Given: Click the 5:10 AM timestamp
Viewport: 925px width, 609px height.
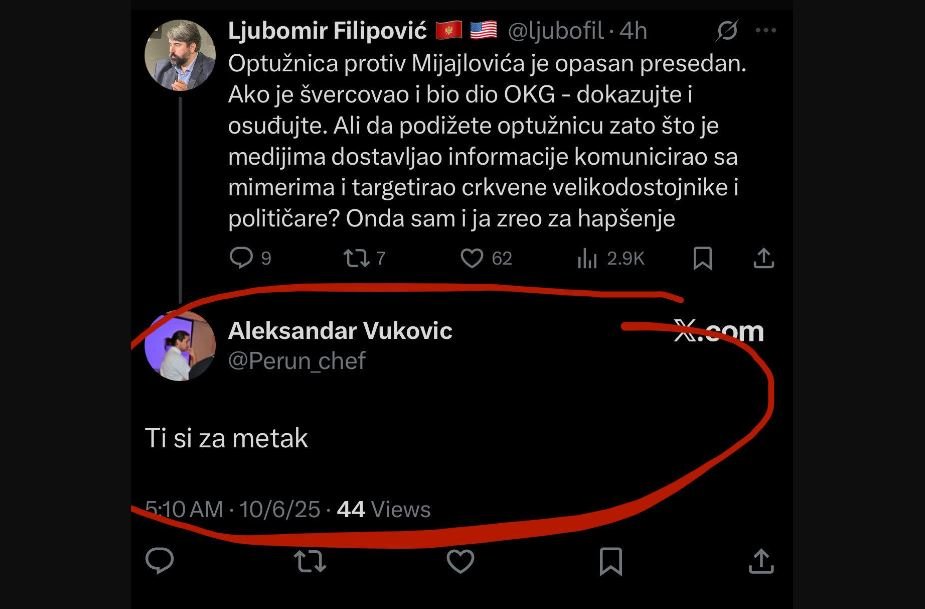Looking at the screenshot, I should click(x=184, y=509).
